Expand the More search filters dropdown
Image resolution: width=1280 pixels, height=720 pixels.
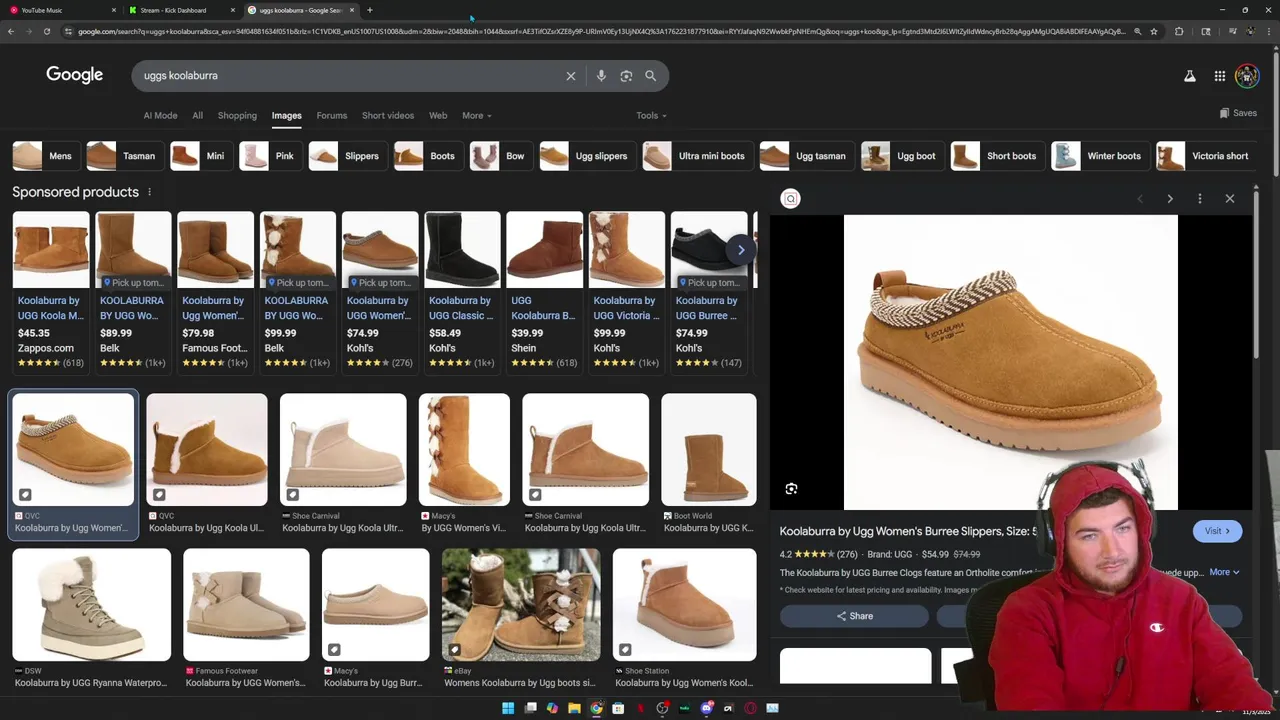477,115
